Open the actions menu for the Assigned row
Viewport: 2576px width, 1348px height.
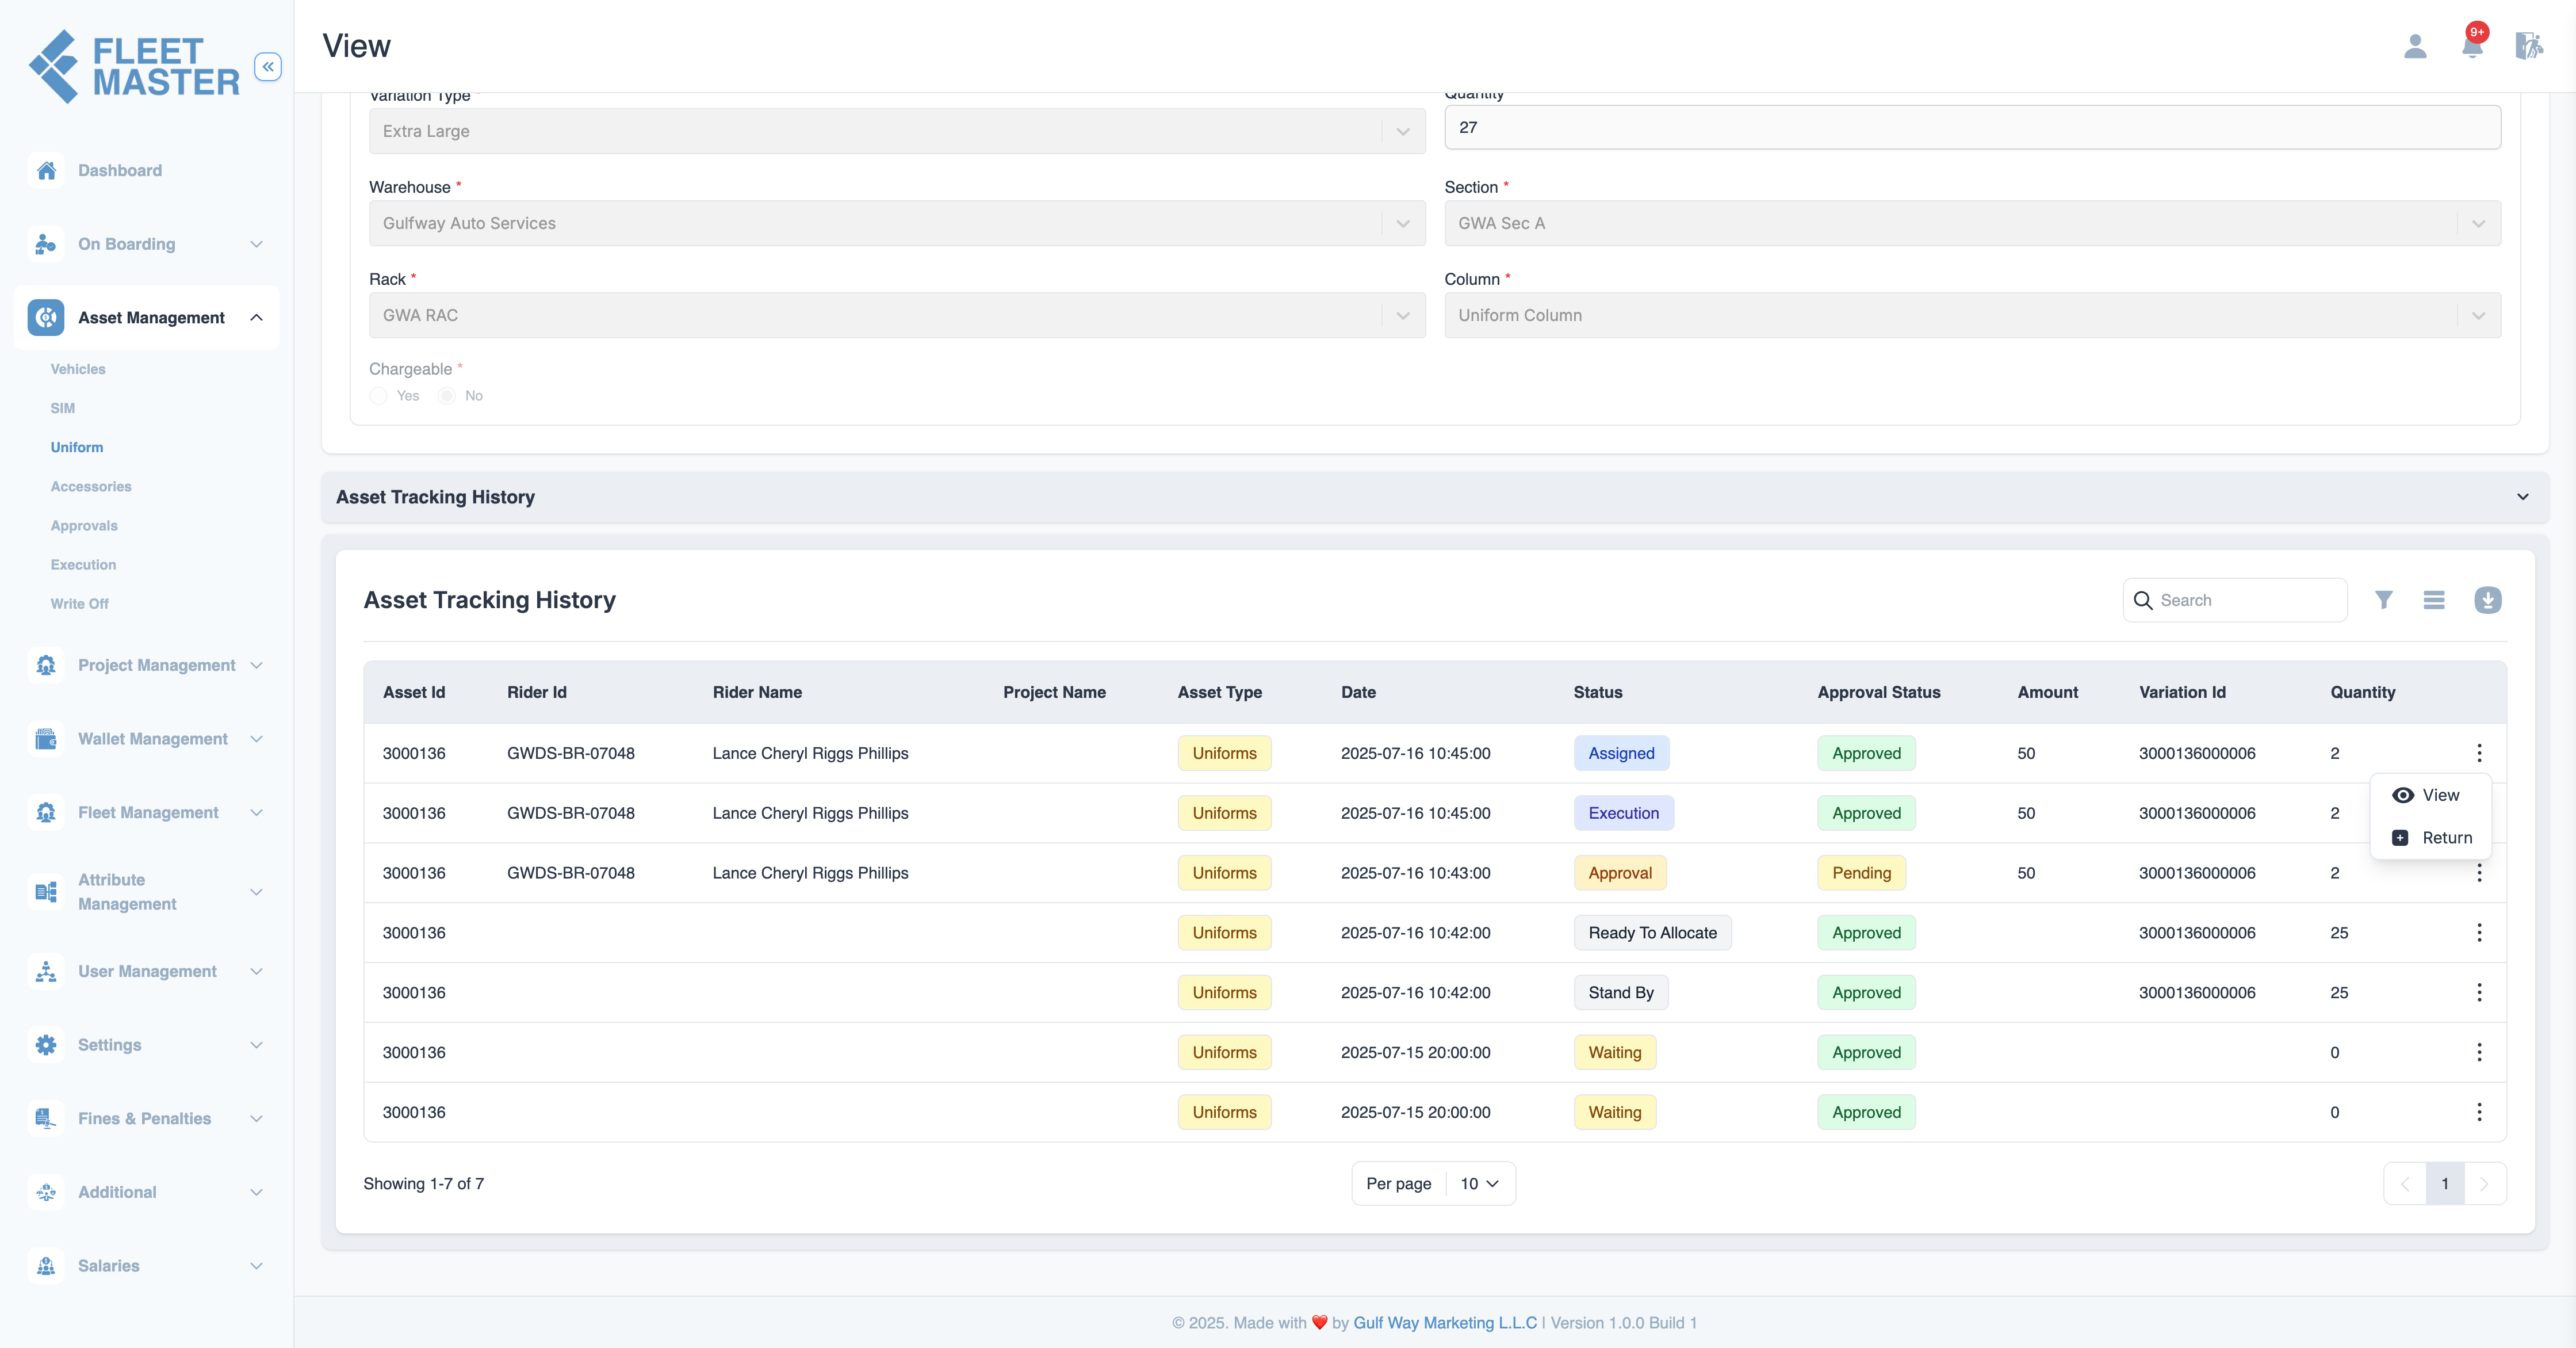[2479, 753]
